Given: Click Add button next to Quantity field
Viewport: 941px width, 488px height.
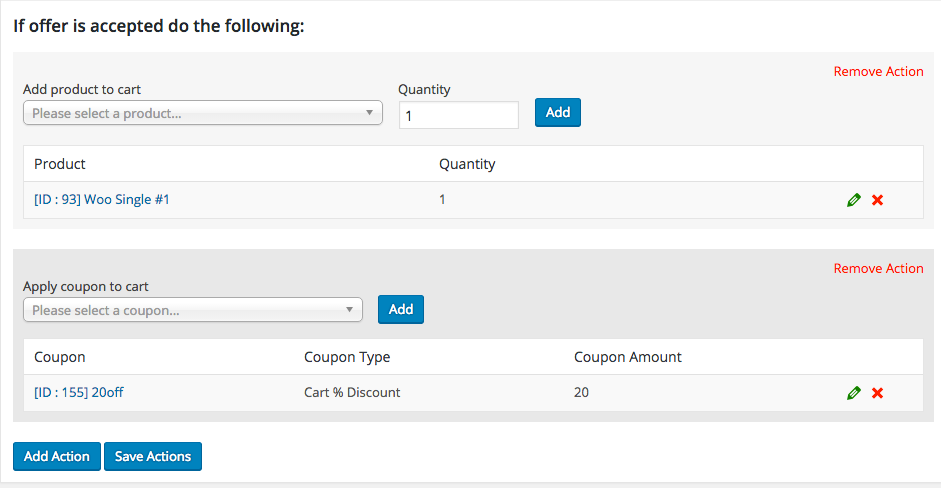Looking at the screenshot, I should (558, 112).
